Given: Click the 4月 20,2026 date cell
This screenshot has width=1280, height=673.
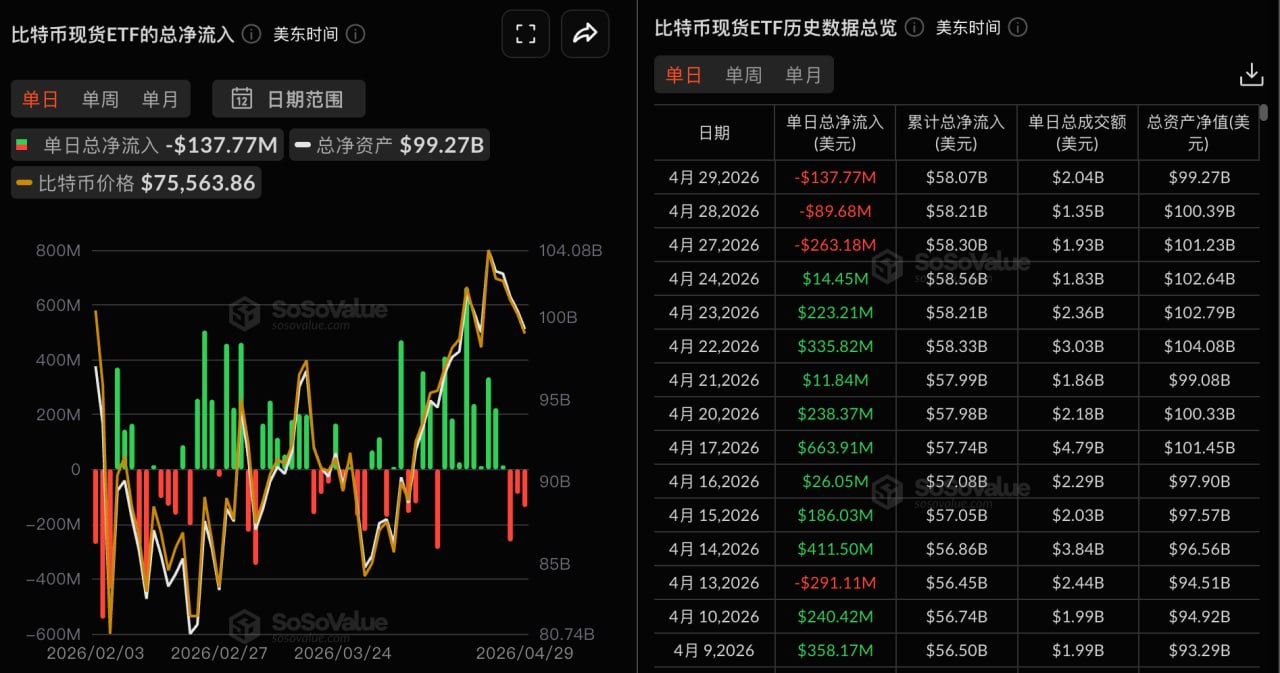Looking at the screenshot, I should [714, 414].
